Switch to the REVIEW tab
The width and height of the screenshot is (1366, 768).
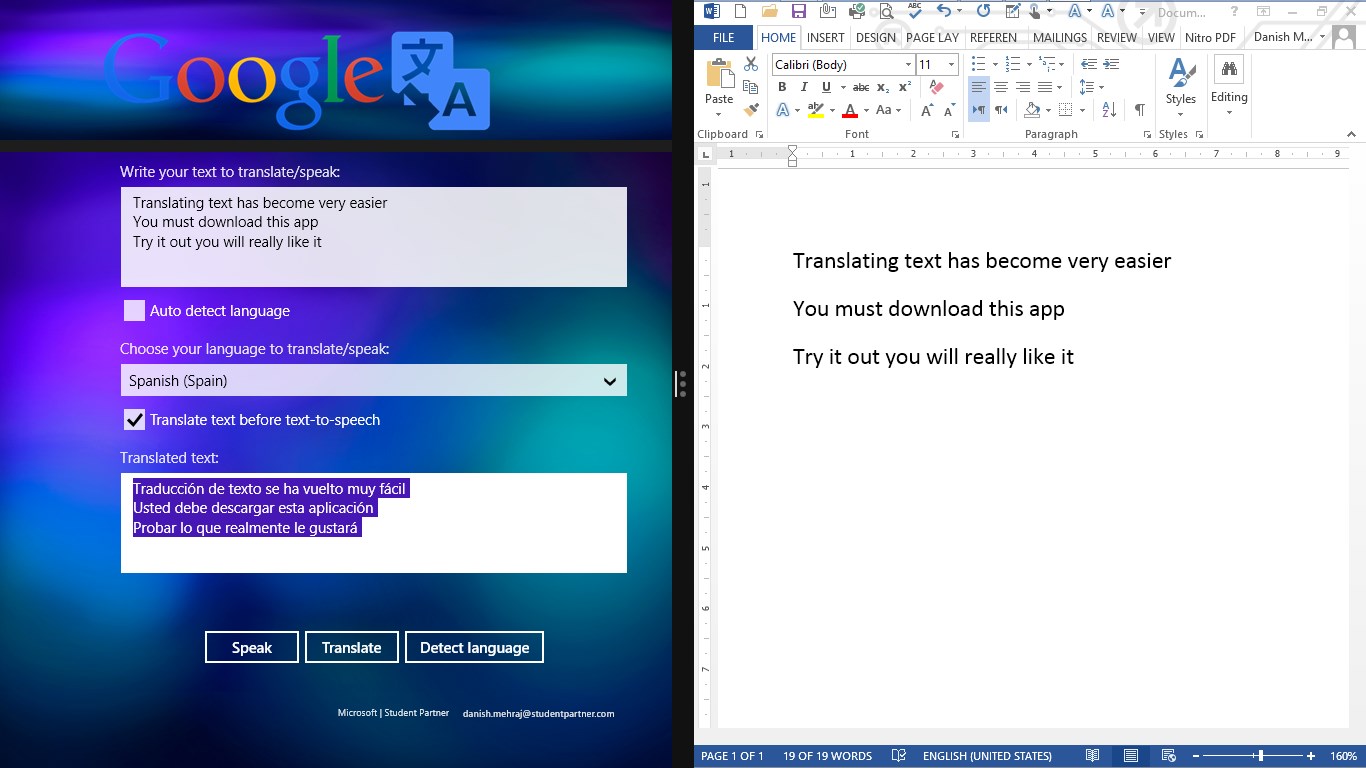click(x=1117, y=38)
